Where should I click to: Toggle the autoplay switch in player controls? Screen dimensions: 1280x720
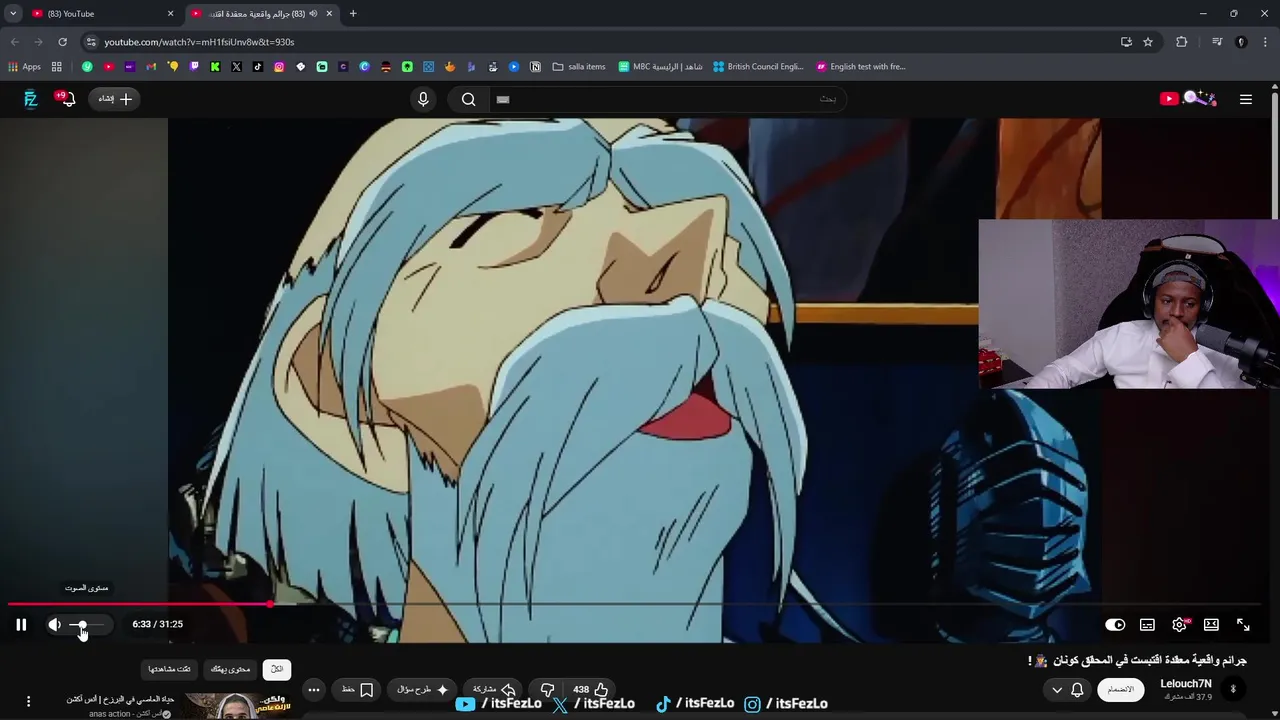pyautogui.click(x=1115, y=624)
